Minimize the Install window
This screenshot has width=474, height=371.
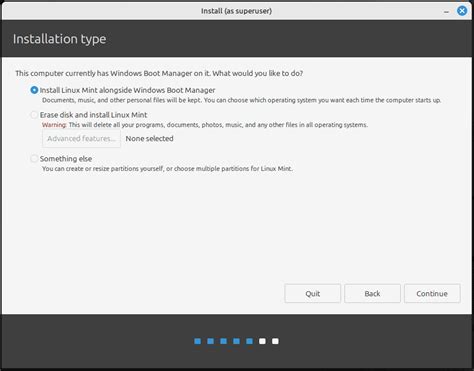[x=446, y=12]
